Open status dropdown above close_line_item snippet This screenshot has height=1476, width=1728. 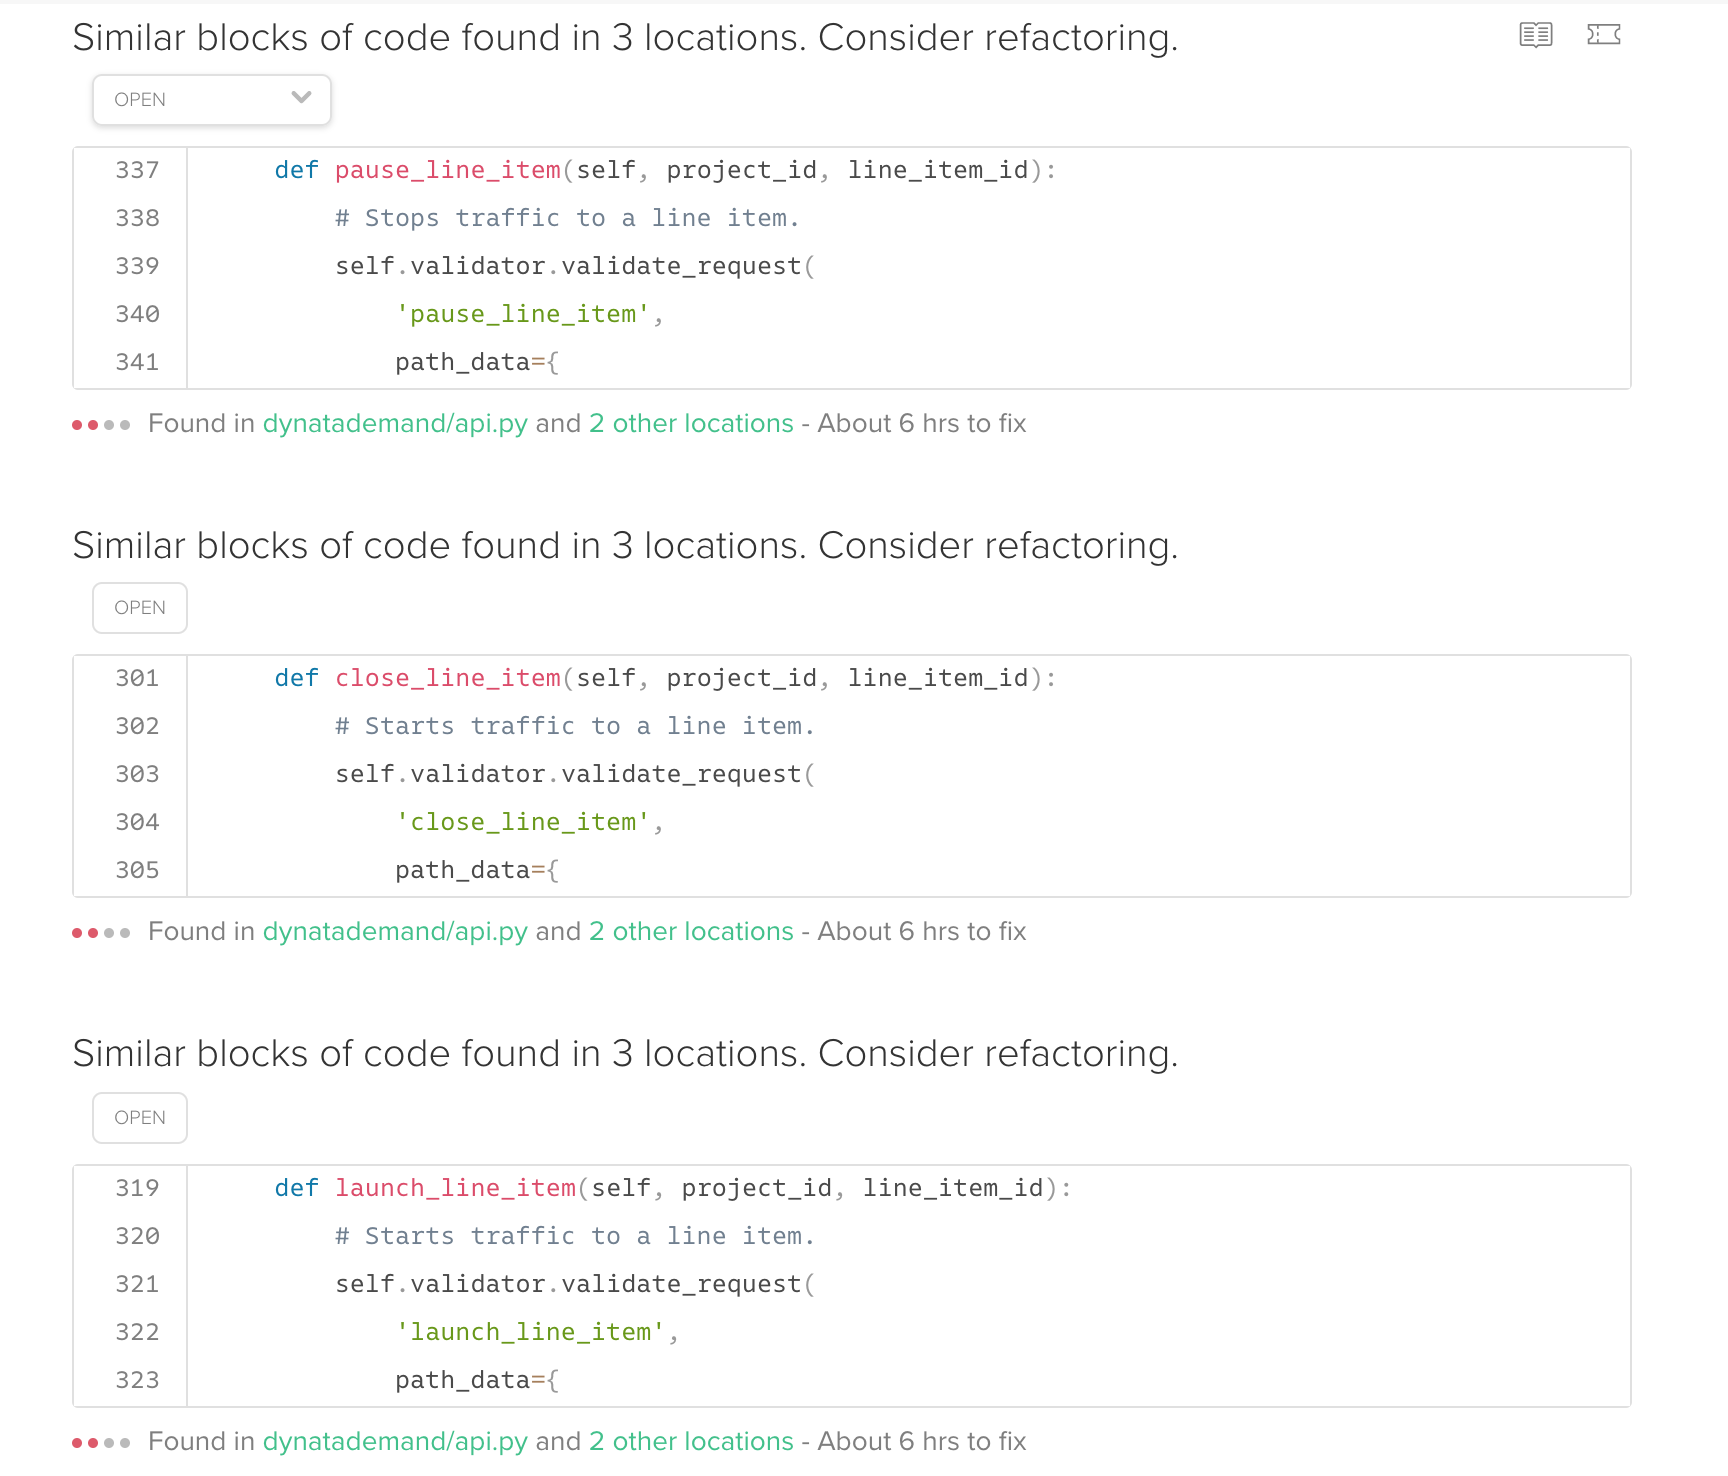click(139, 607)
